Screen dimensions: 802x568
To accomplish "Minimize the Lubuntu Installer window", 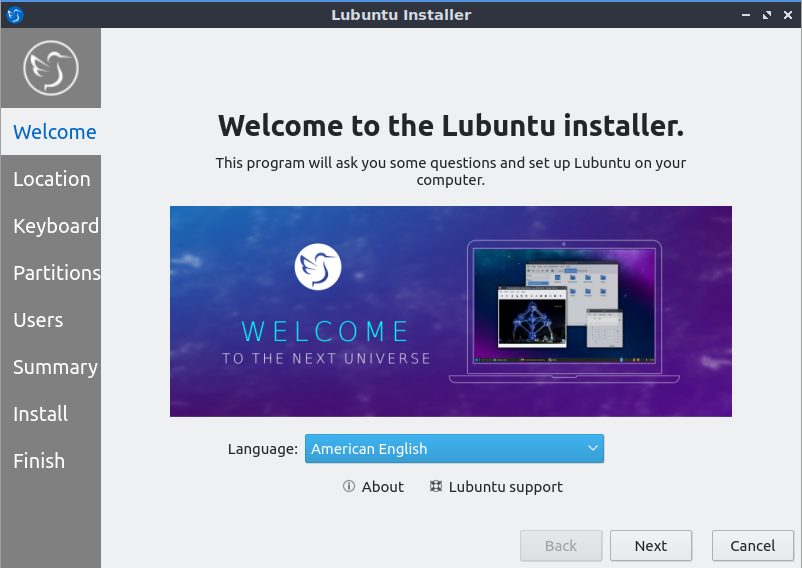I will [746, 15].
